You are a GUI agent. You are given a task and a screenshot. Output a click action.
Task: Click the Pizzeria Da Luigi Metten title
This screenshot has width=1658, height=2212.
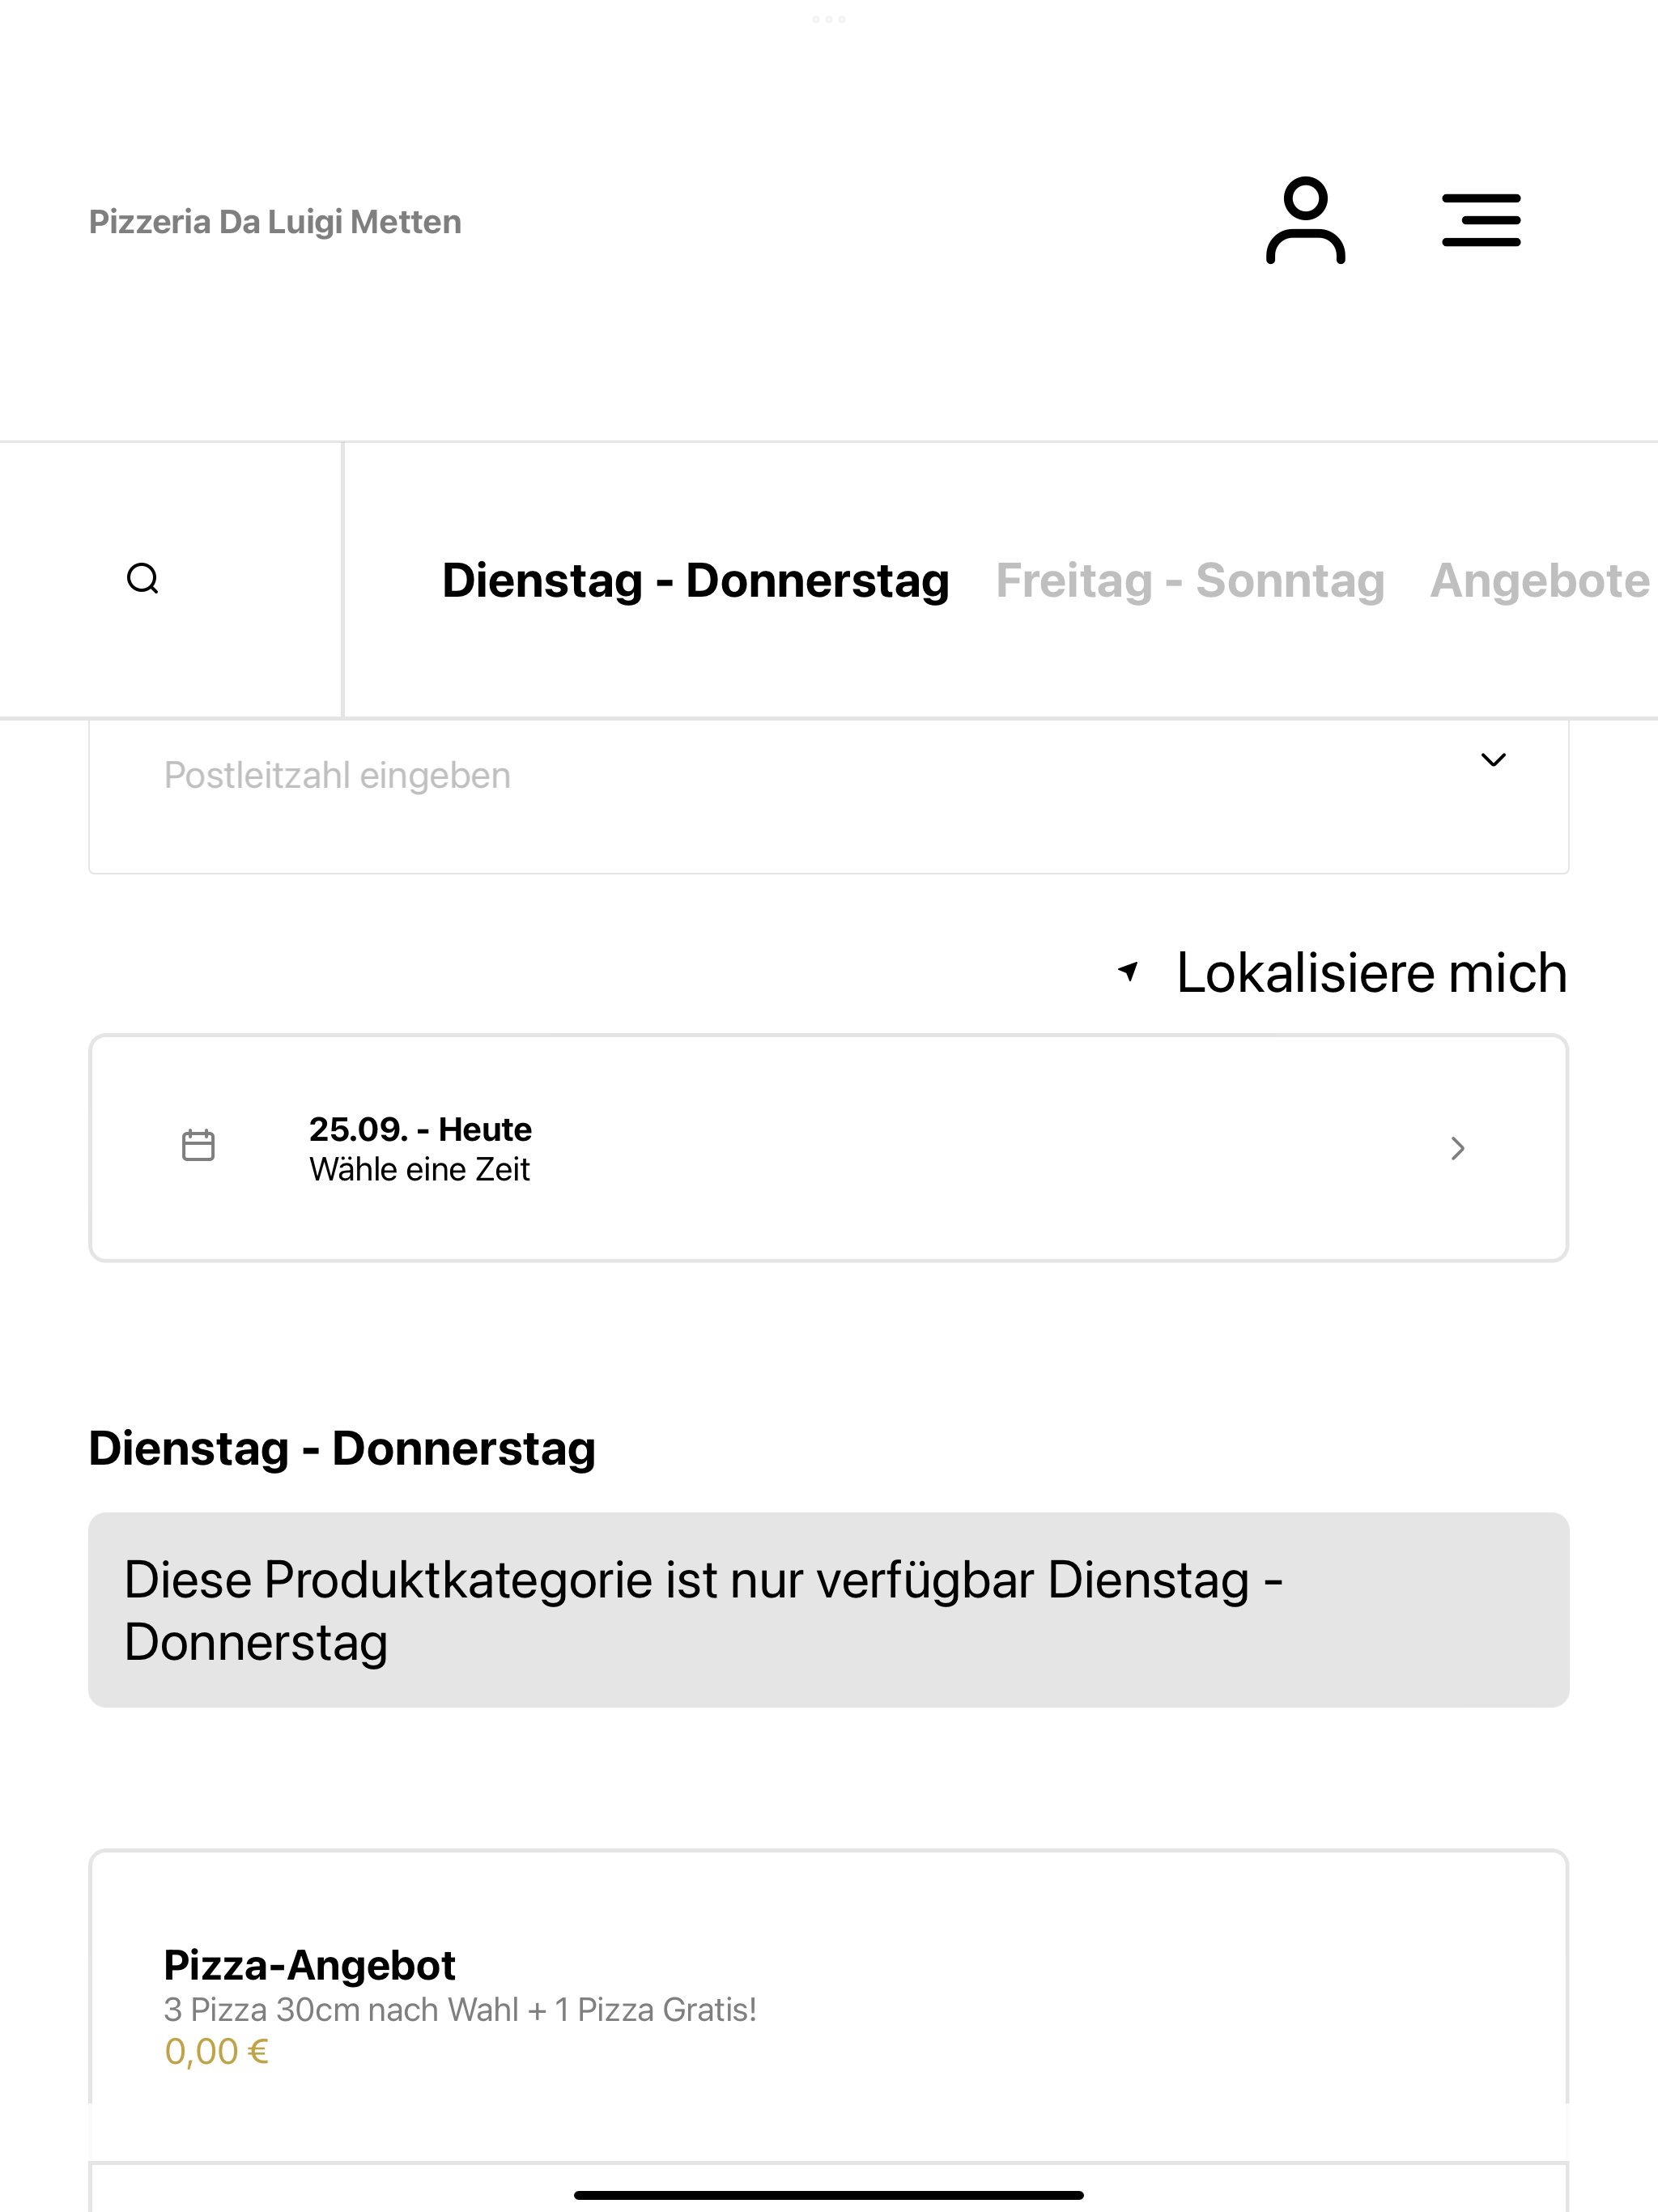[275, 222]
